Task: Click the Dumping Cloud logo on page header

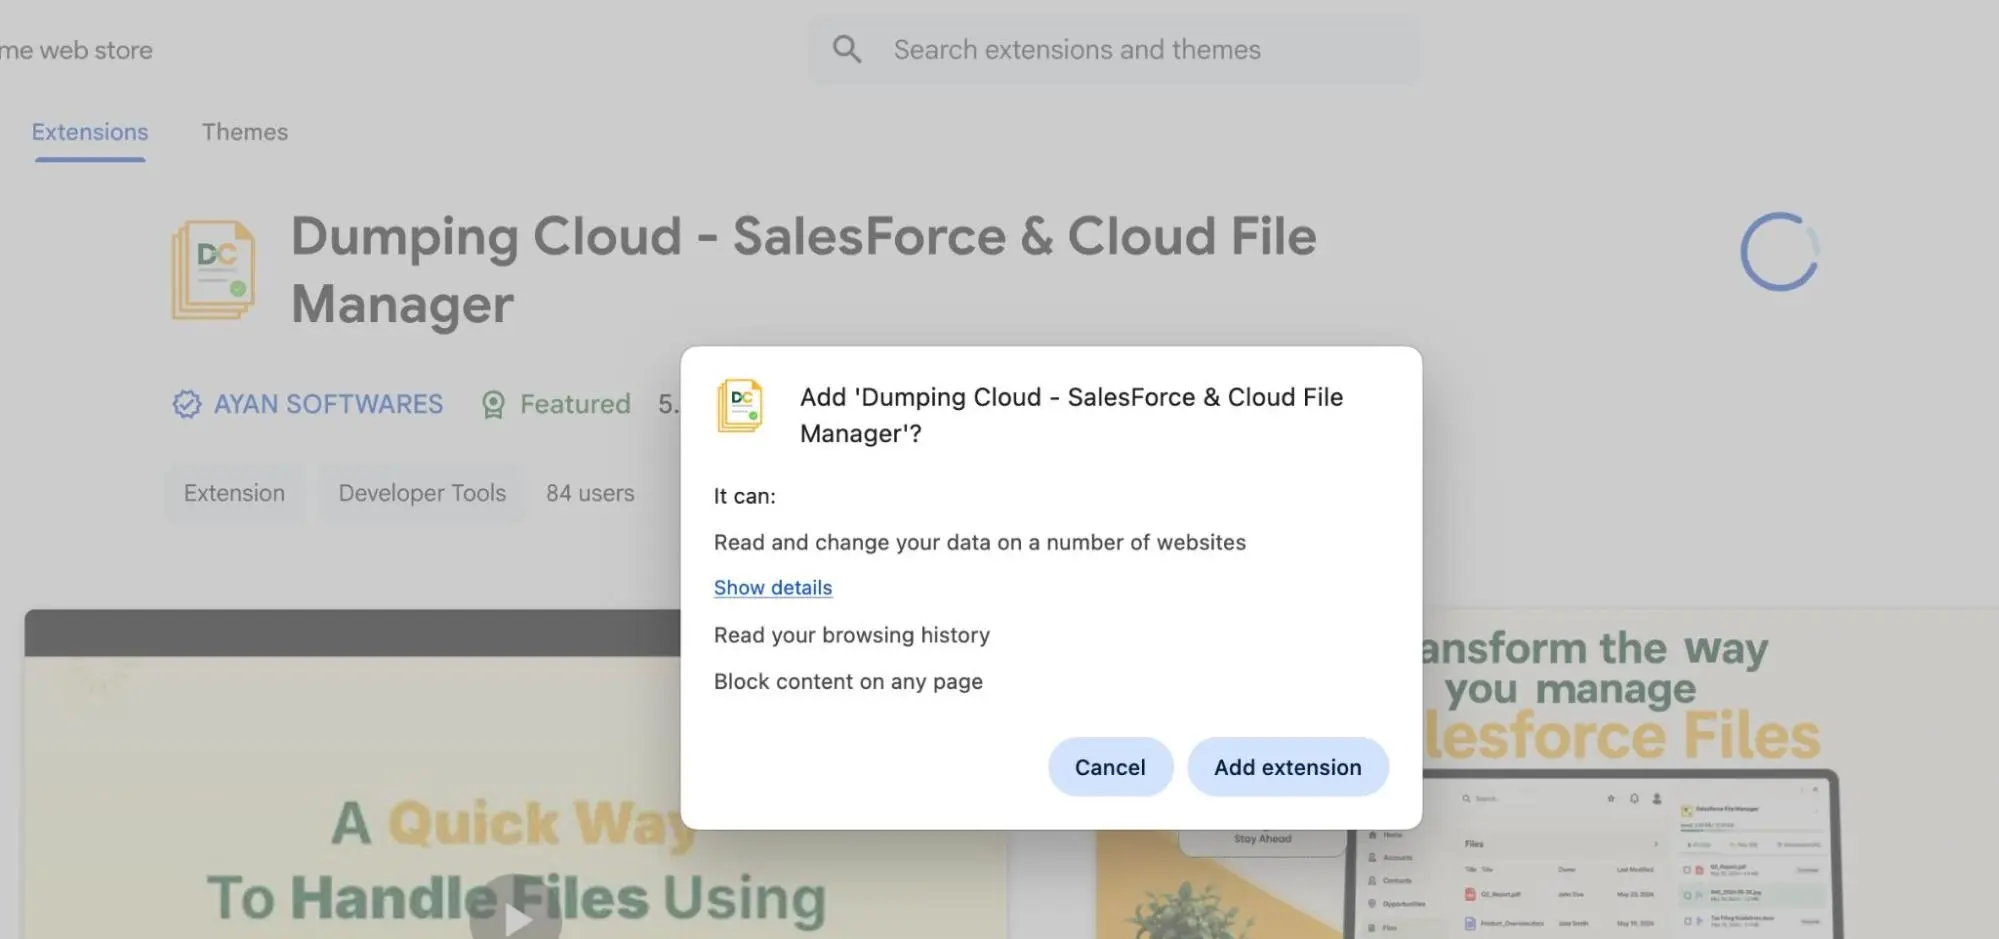Action: 213,271
